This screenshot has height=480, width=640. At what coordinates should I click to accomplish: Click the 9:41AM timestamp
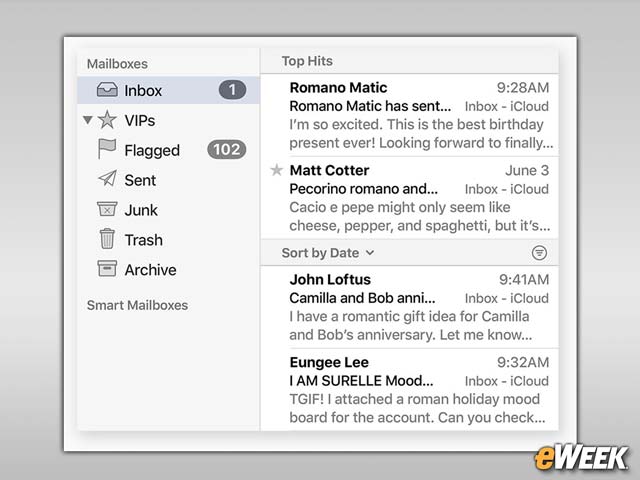click(x=524, y=280)
